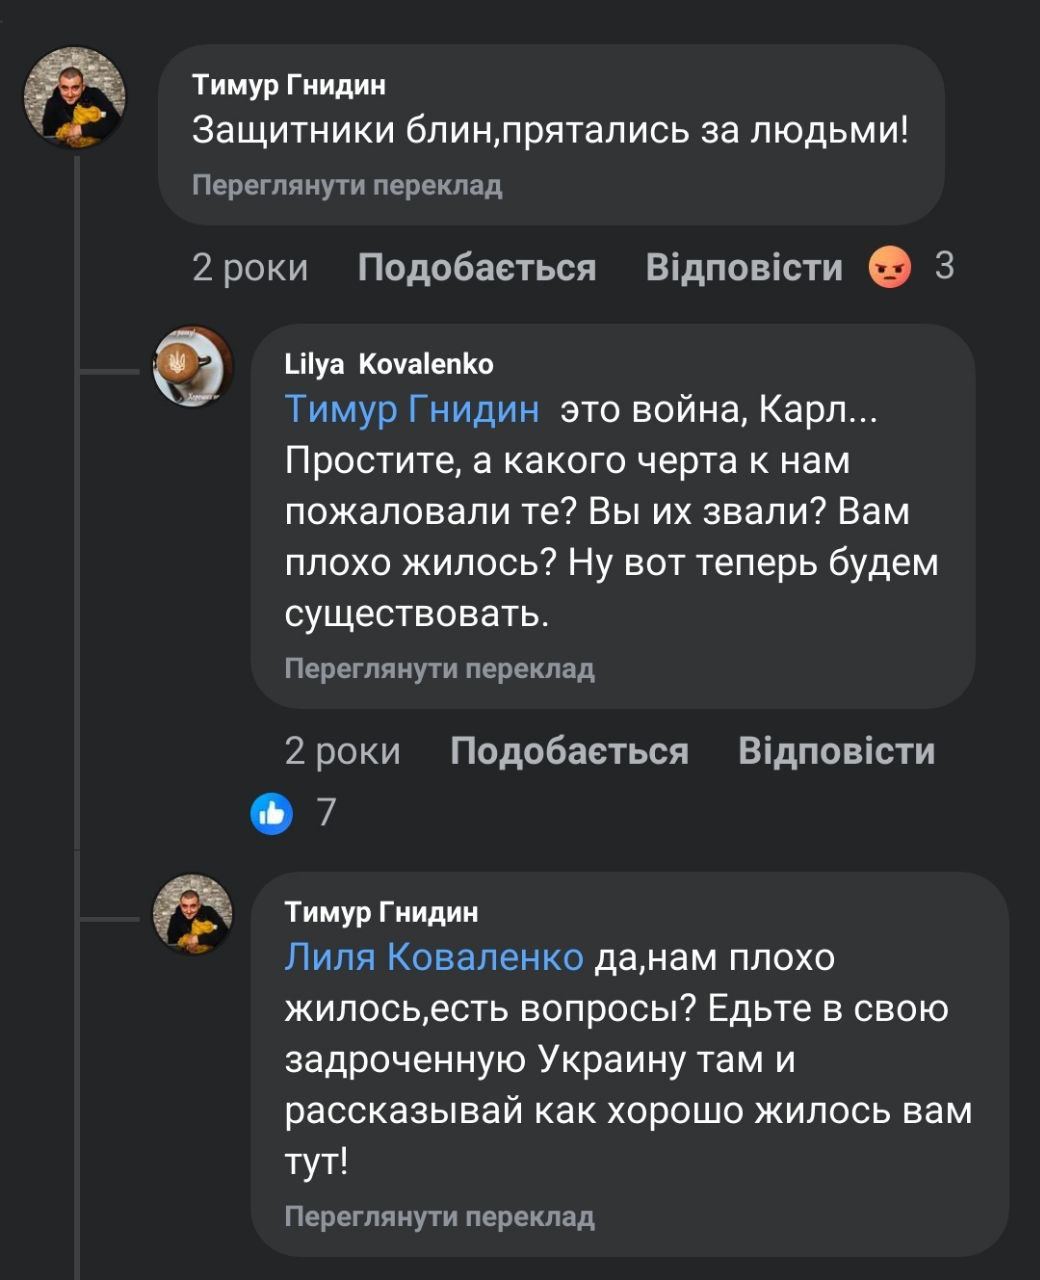Image resolution: width=1040 pixels, height=1280 pixels.
Task: Click the like count 7 on Lilya's reply
Action: click(x=326, y=812)
